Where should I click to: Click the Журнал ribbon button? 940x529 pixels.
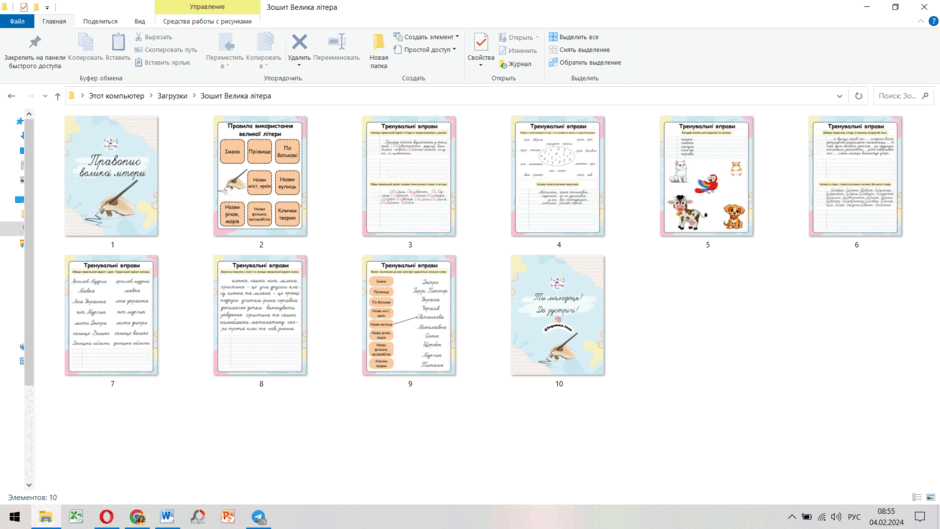tap(515, 64)
